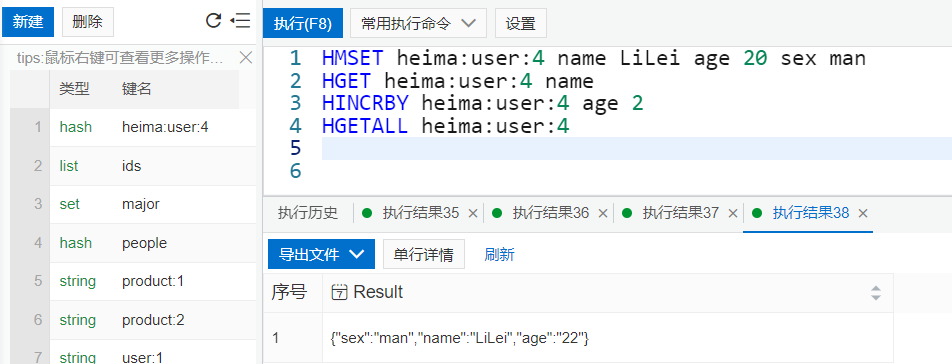The image size is (952, 364).
Task: Close the 执行结果35 tab
Action: pos(473,213)
